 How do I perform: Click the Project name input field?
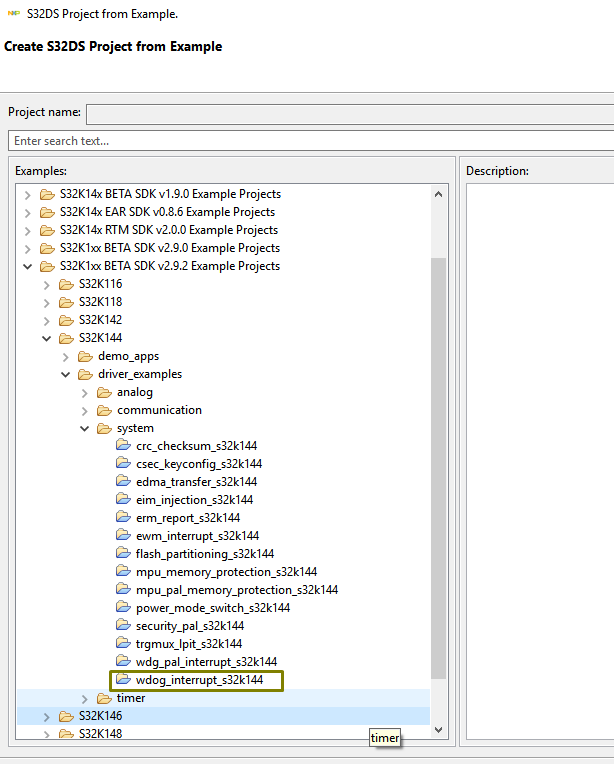(350, 114)
